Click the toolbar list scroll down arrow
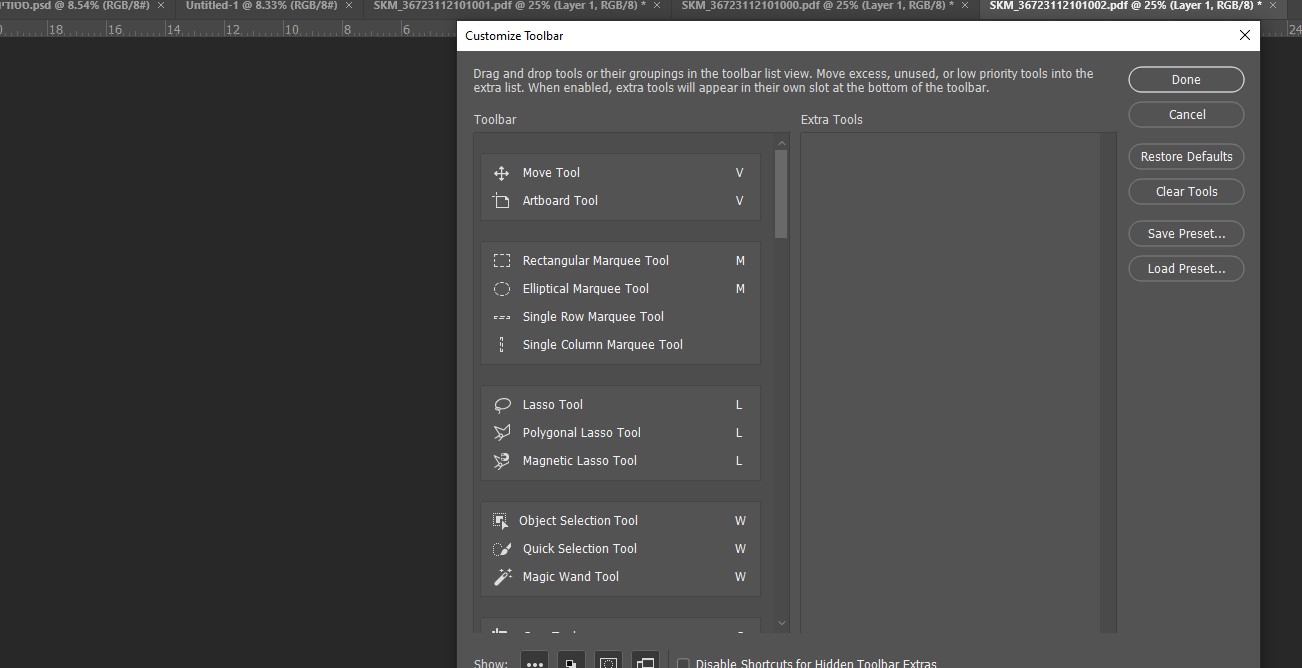Viewport: 1302px width, 668px height. pyautogui.click(x=782, y=623)
